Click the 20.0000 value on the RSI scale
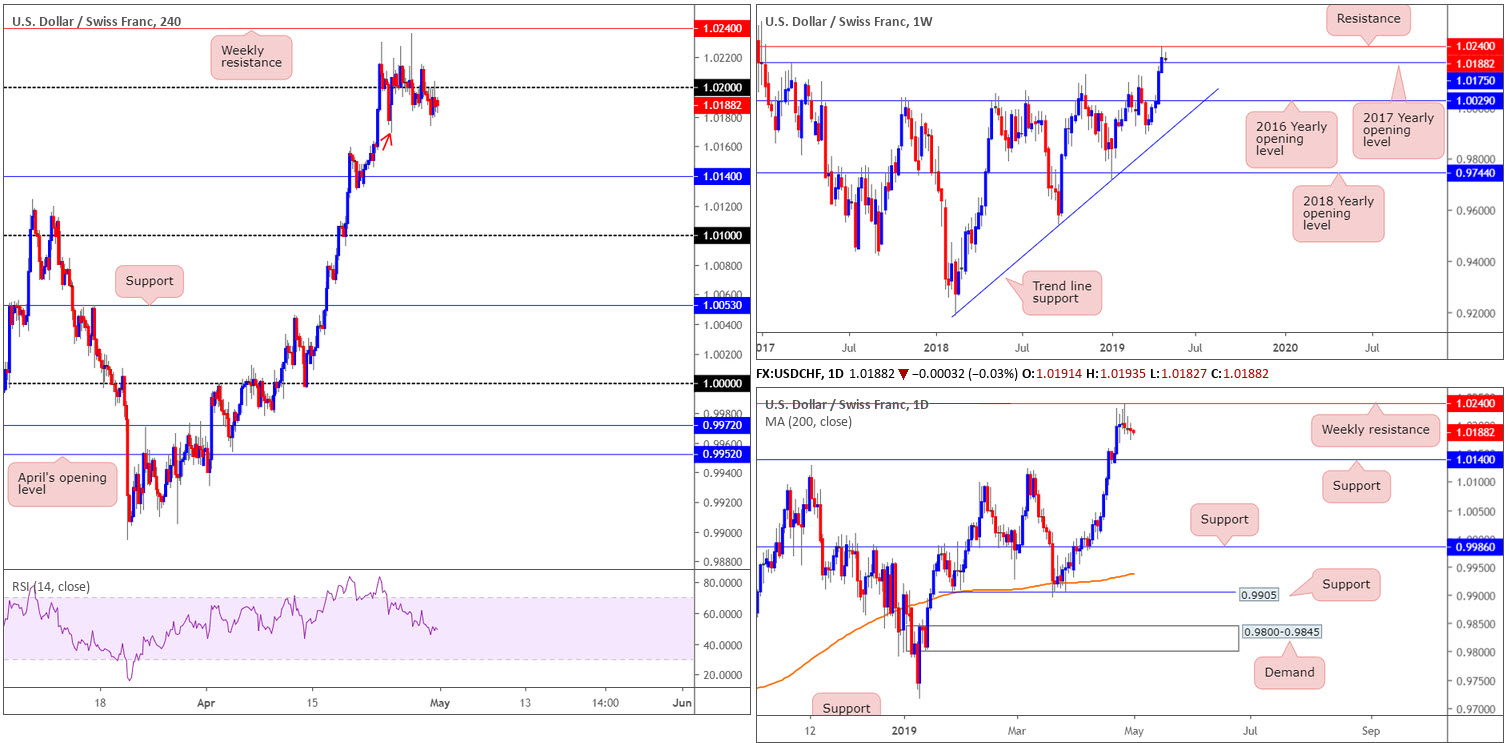 coord(721,676)
